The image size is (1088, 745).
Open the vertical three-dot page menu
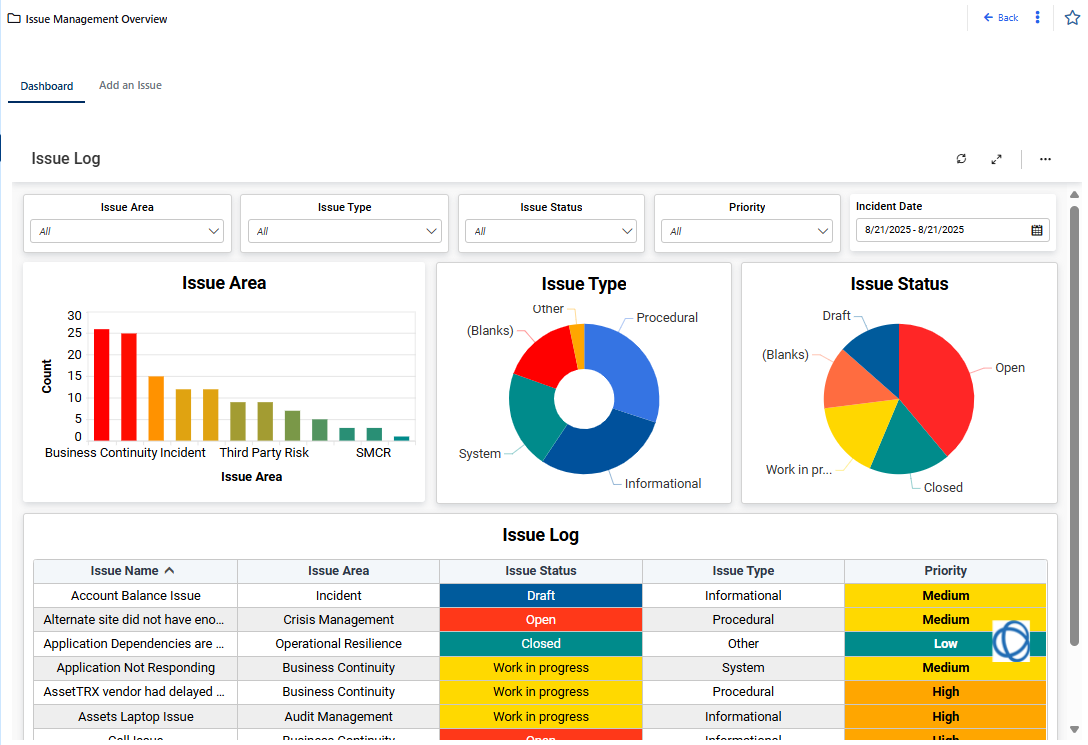coord(1038,18)
